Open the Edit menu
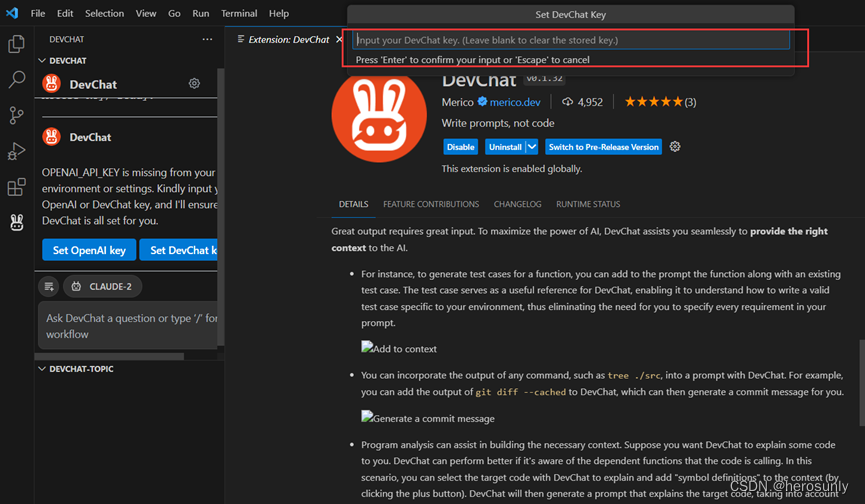The height and width of the screenshot is (504, 865). 65,13
